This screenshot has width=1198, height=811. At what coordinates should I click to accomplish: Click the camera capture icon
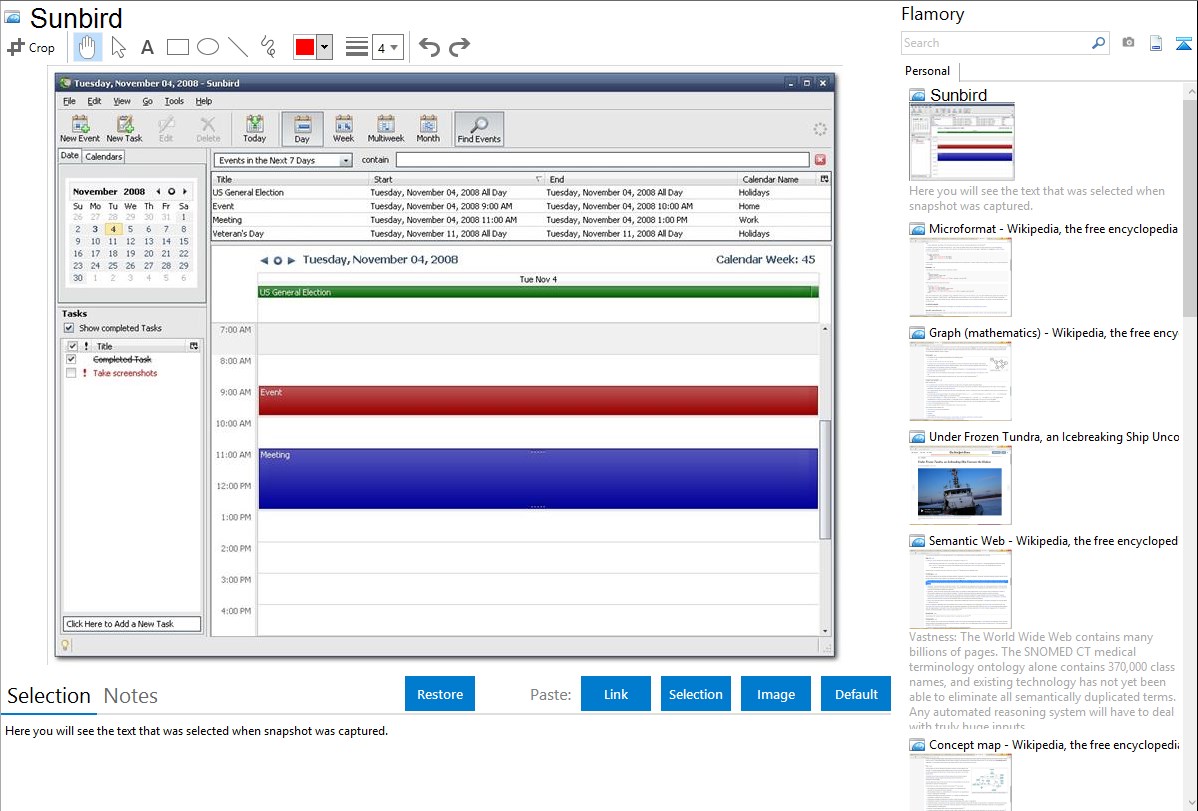pos(1128,43)
